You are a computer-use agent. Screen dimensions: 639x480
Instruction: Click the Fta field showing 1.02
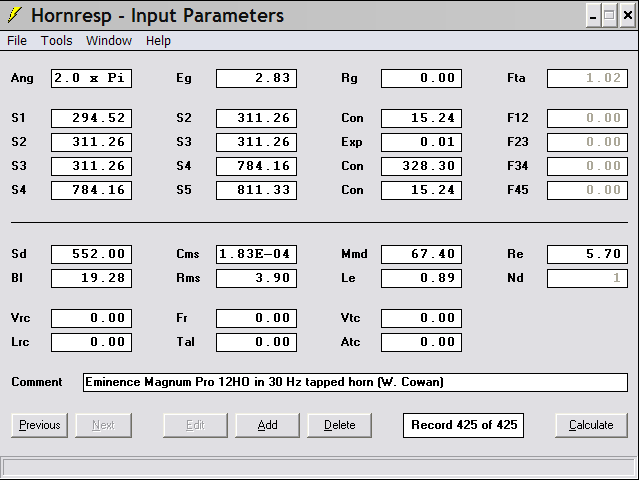tap(587, 78)
